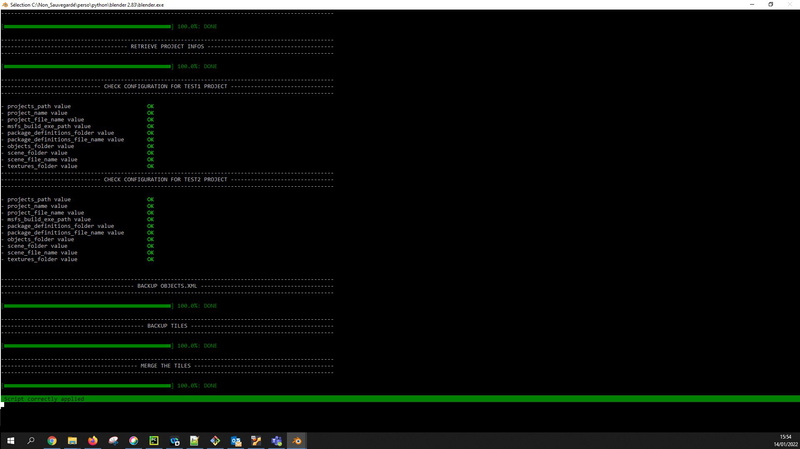Launch Google Chrome from the taskbar
Screen dimensions: 800x449
click(x=52, y=440)
